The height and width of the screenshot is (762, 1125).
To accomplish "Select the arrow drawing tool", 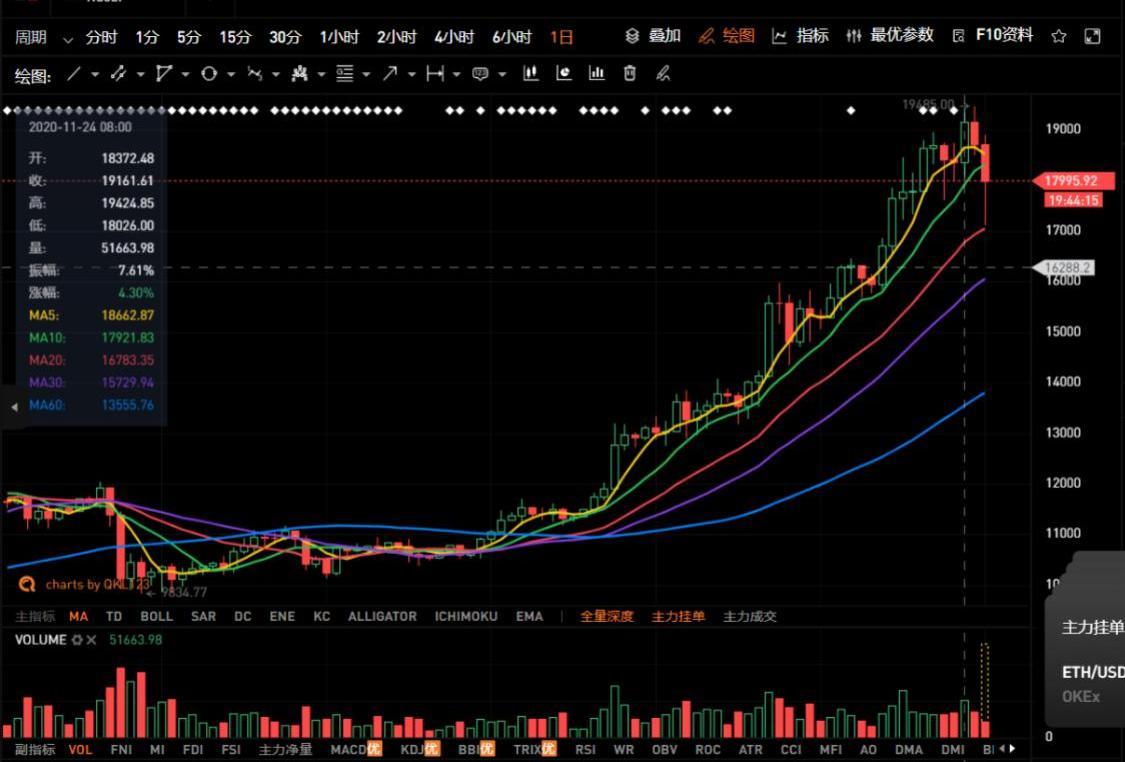I will click(x=390, y=74).
